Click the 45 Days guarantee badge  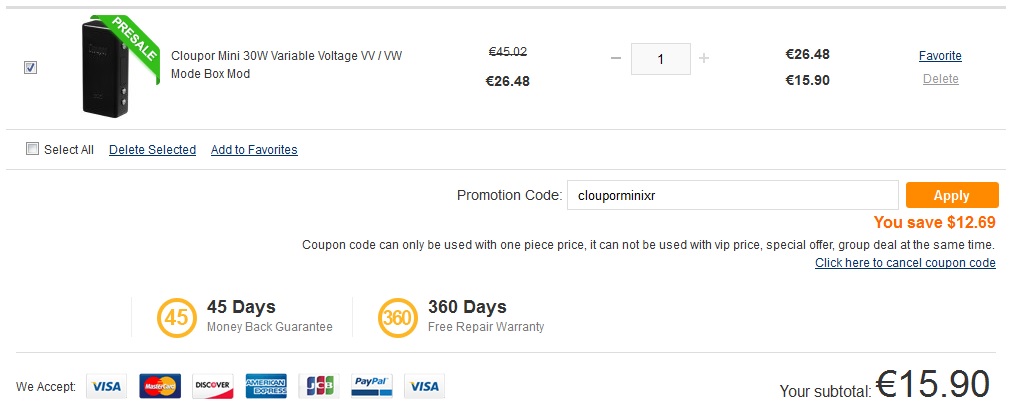pyautogui.click(x=176, y=318)
